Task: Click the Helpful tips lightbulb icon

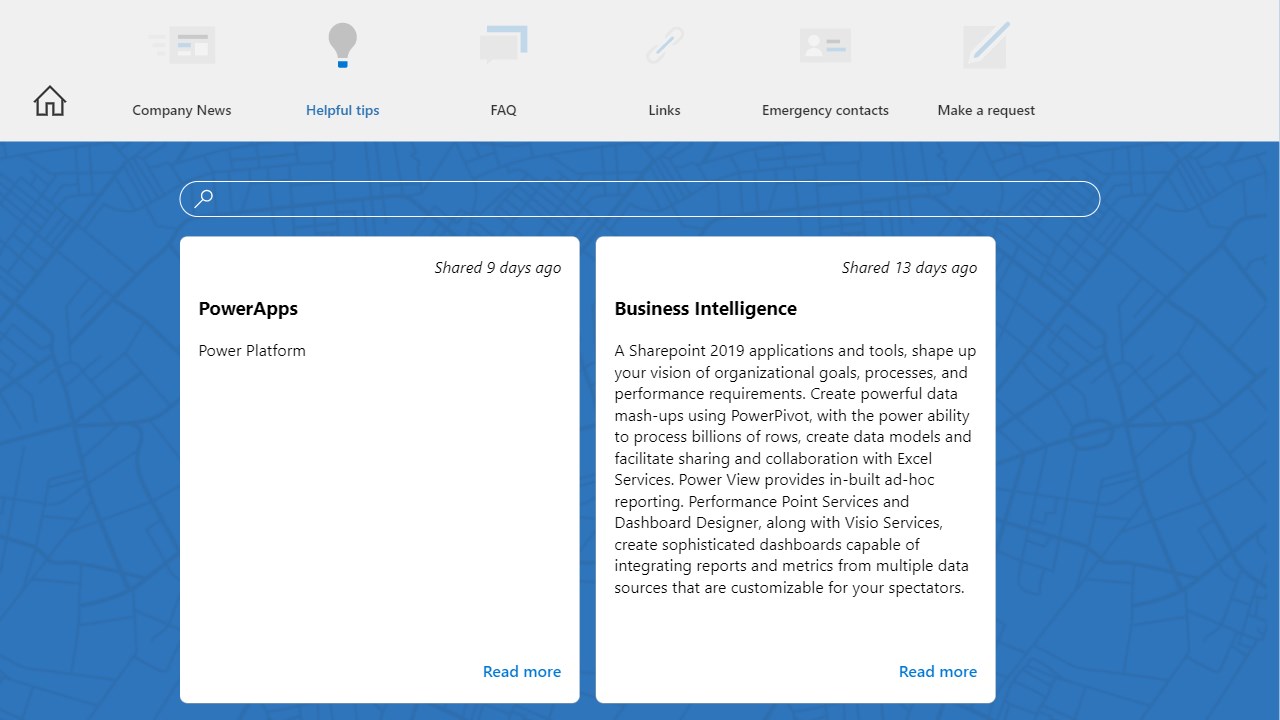Action: 342,45
